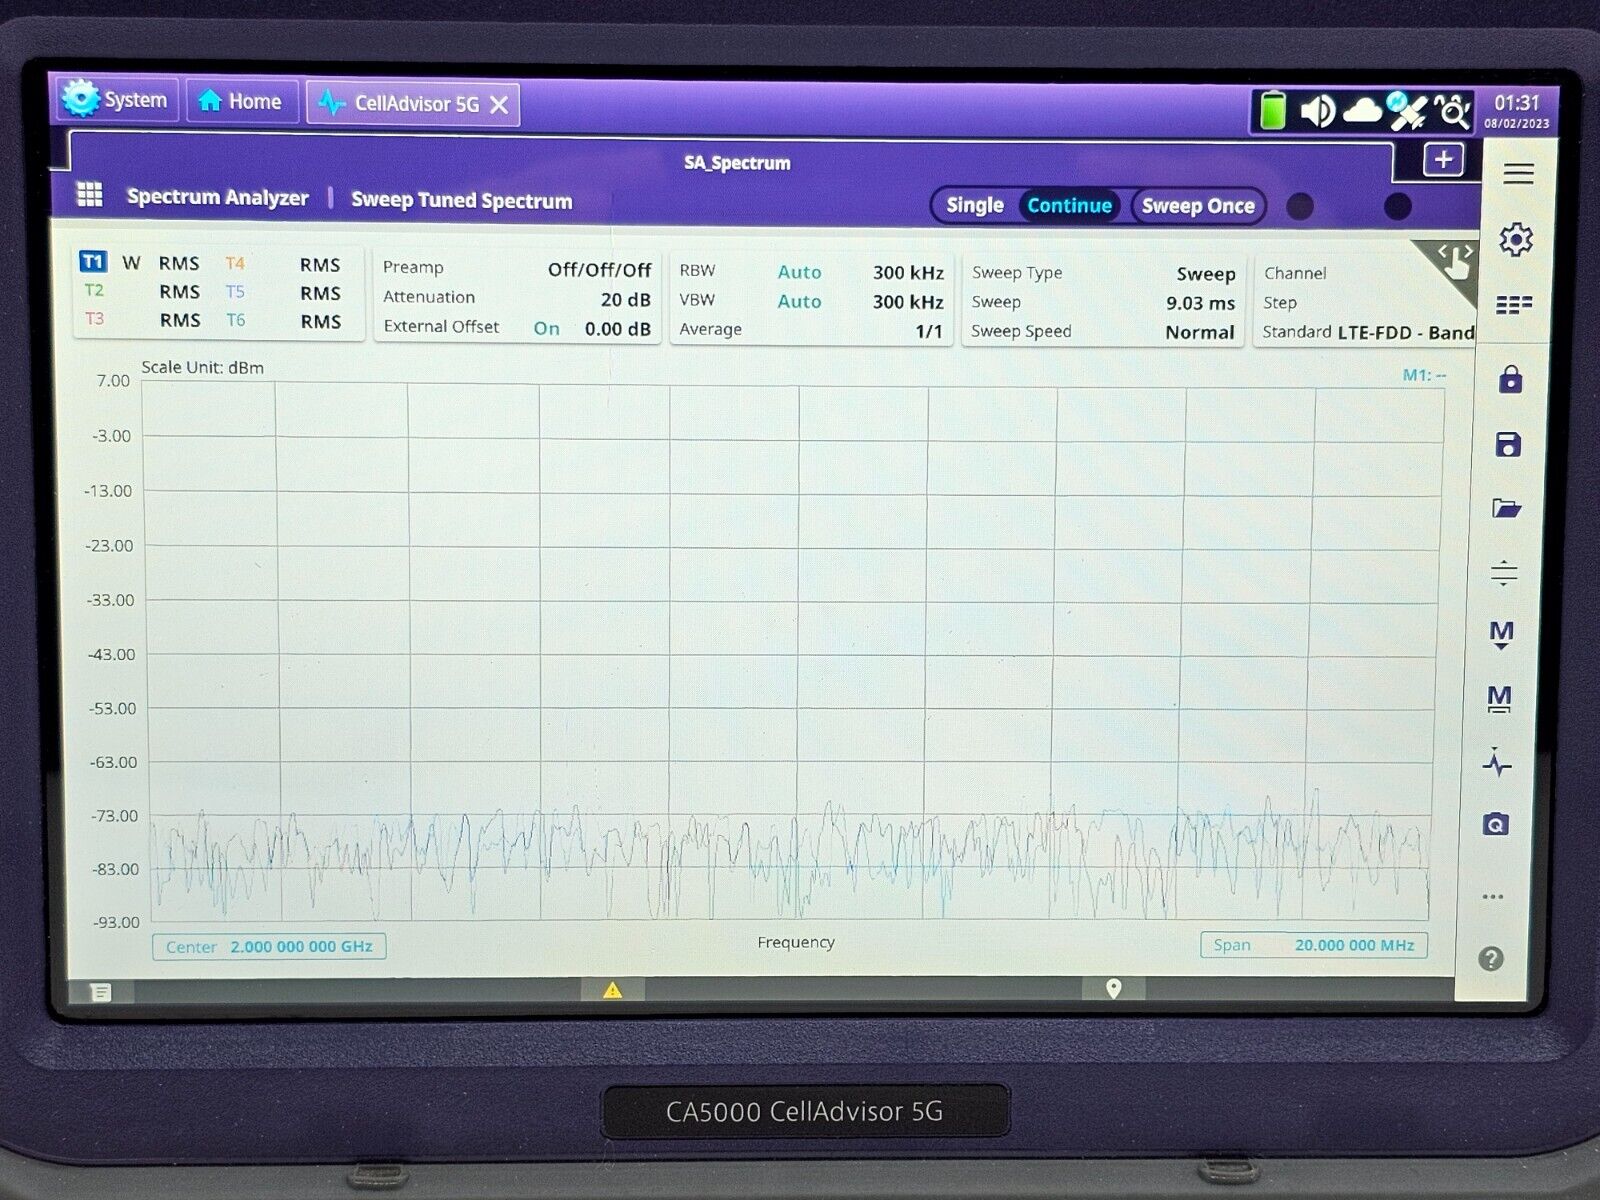Open the load folder icon
Screen dimensions: 1600x1200
1507,509
